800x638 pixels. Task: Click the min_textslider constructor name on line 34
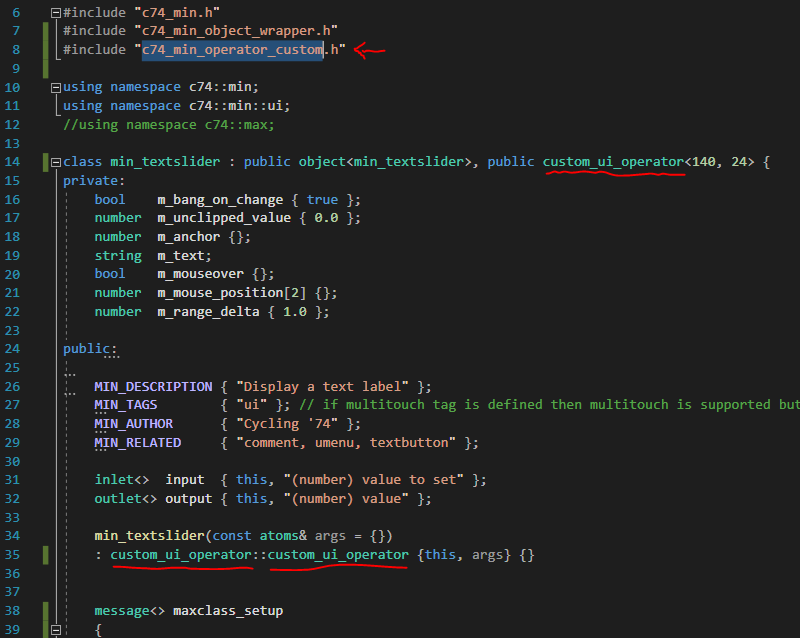[x=149, y=535]
